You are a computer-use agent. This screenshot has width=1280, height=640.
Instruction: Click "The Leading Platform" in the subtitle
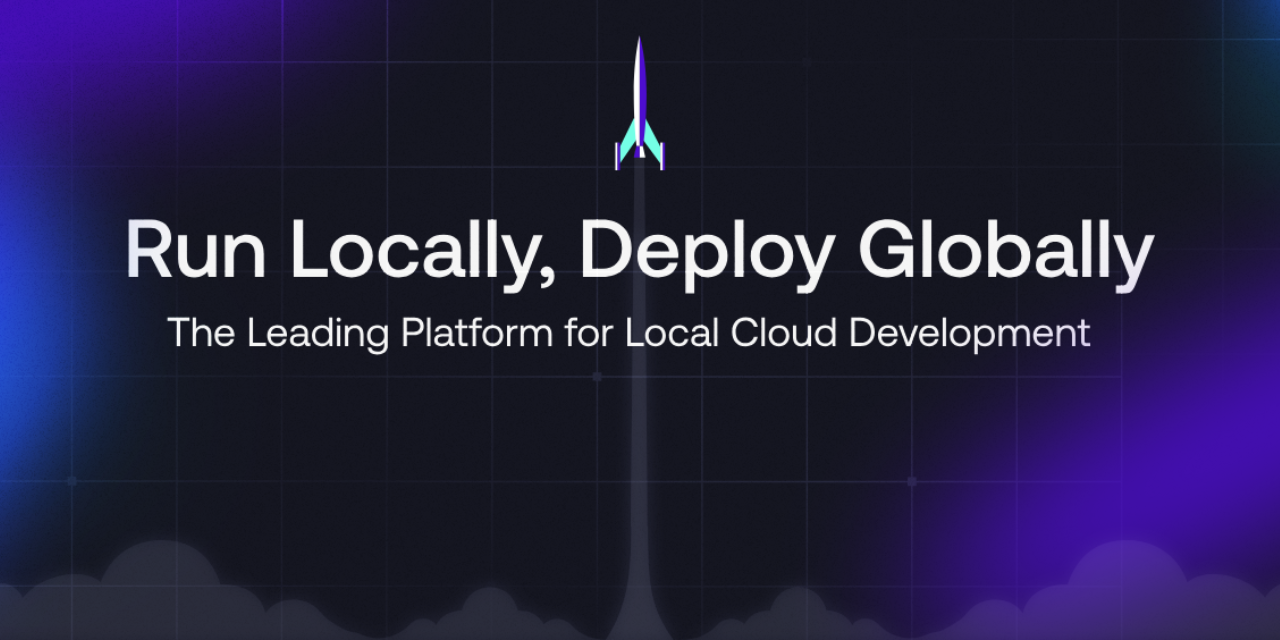click(x=359, y=334)
